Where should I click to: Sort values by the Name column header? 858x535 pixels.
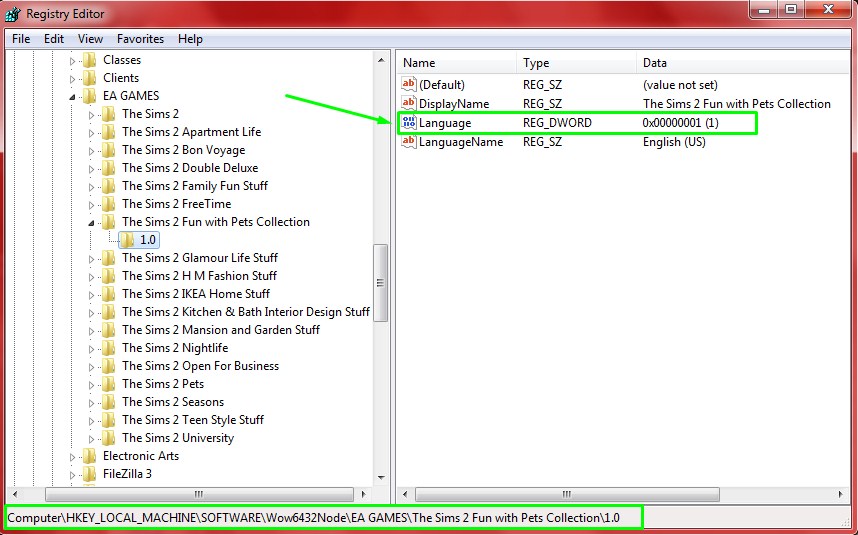[457, 63]
